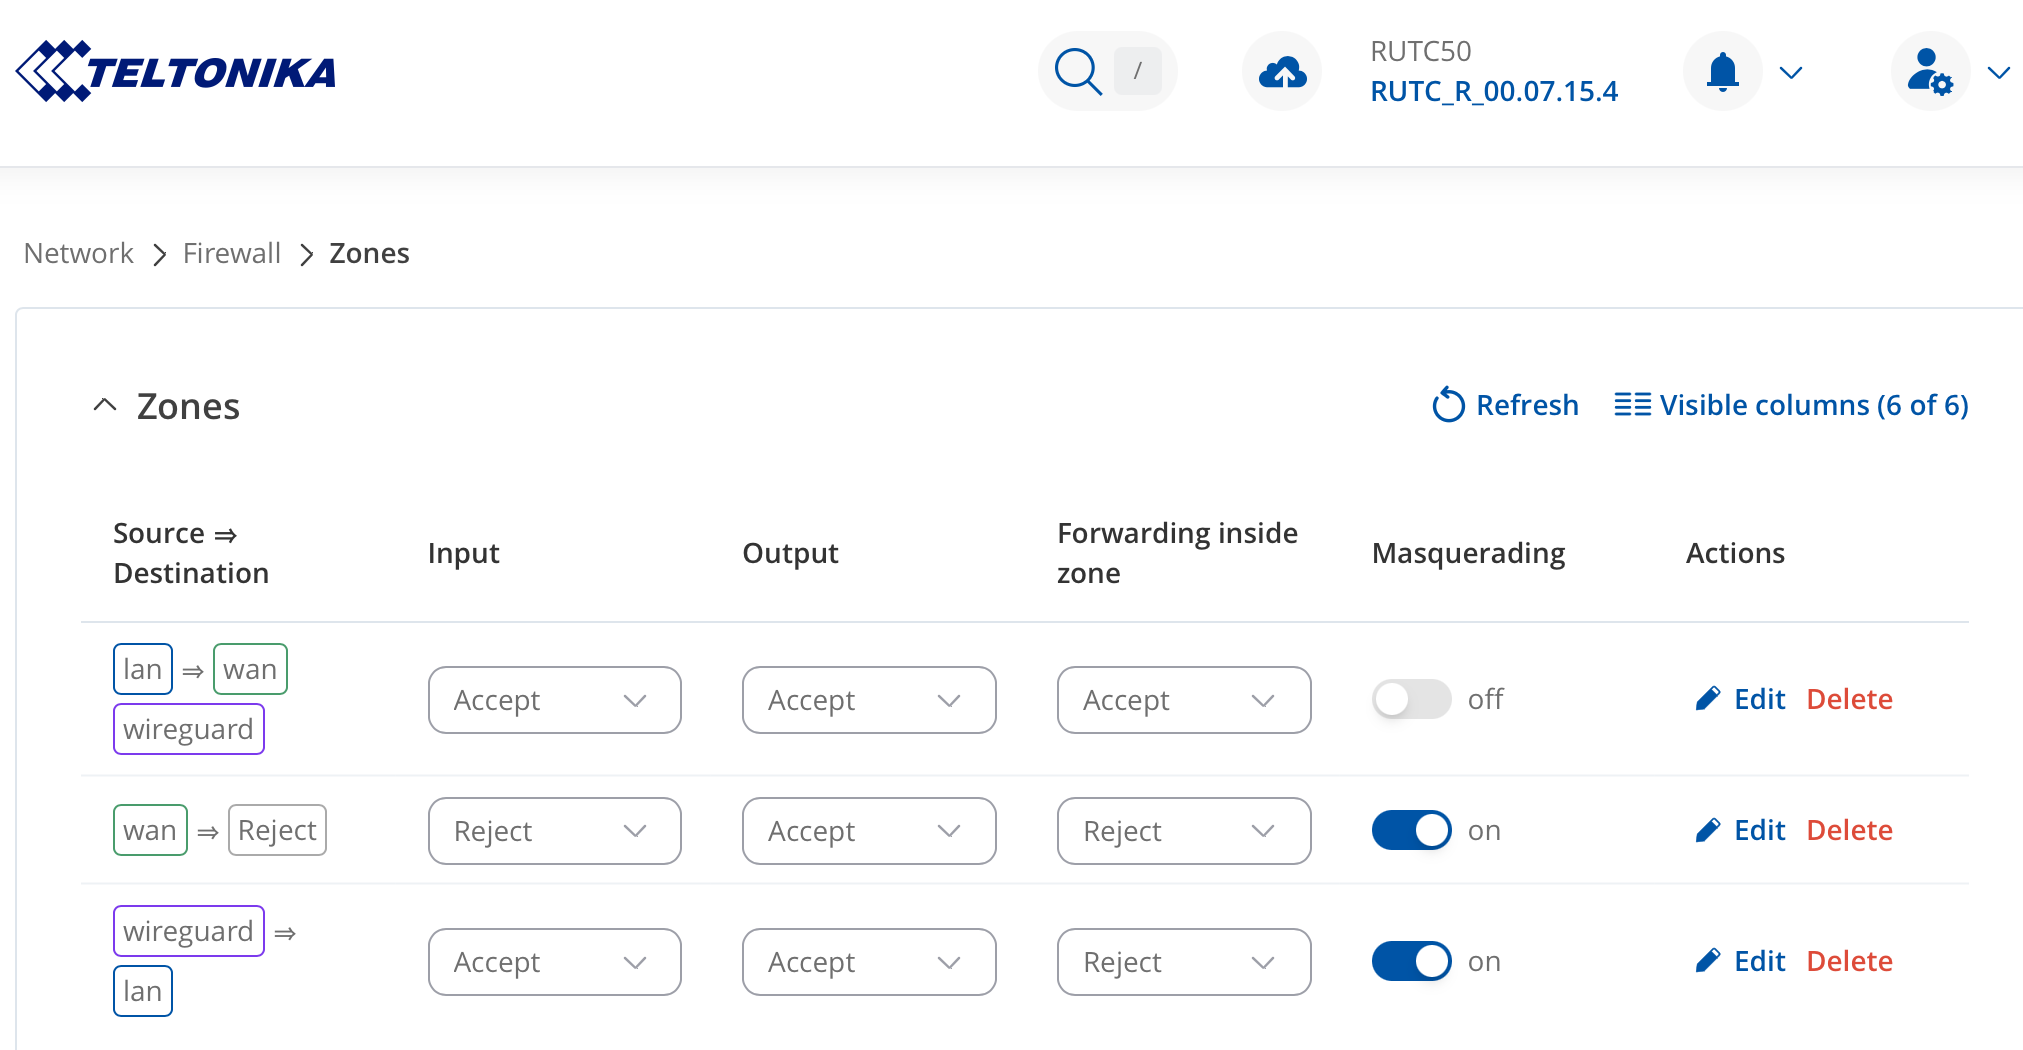Open the cloud upload firmware icon
The image size is (2023, 1050).
1282,71
